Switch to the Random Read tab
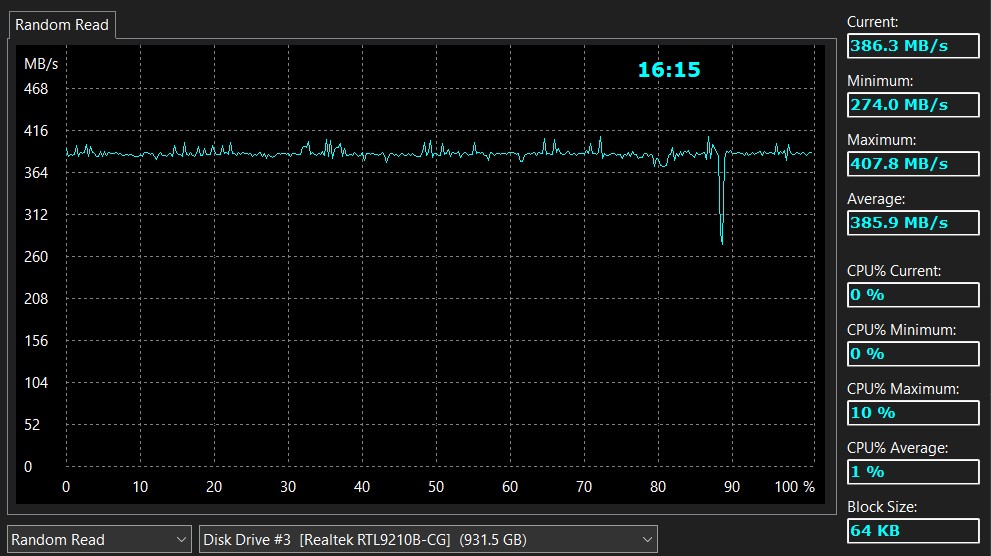This screenshot has height=556, width=991. pos(62,25)
